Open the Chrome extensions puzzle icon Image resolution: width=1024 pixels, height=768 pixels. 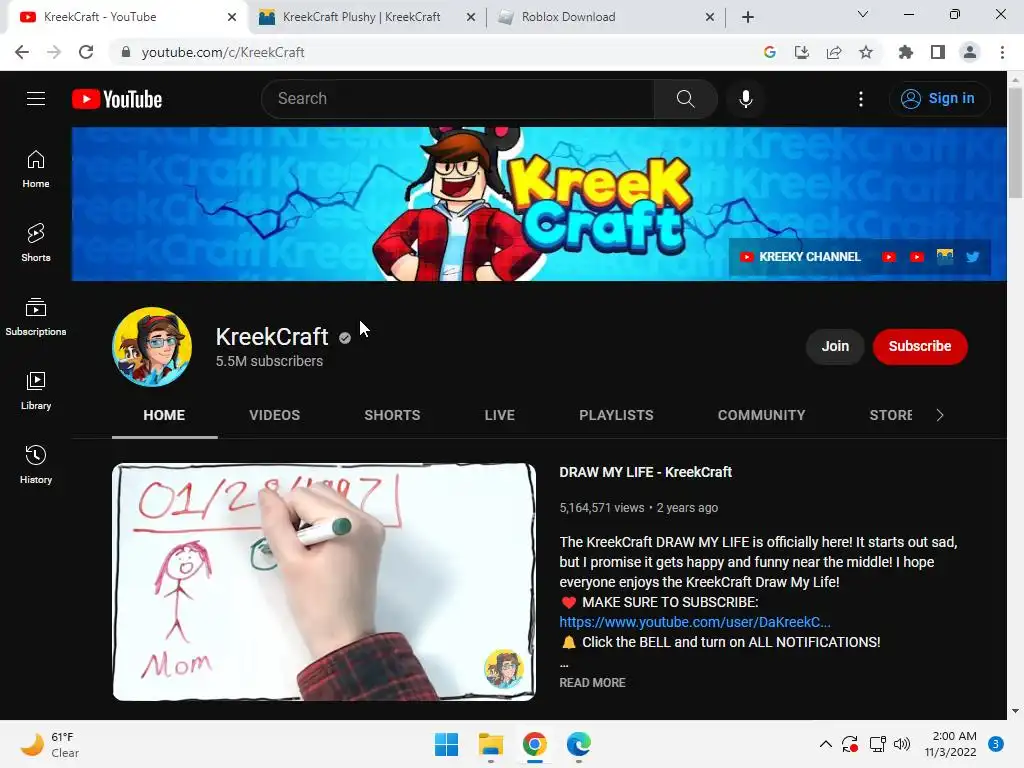pos(905,52)
